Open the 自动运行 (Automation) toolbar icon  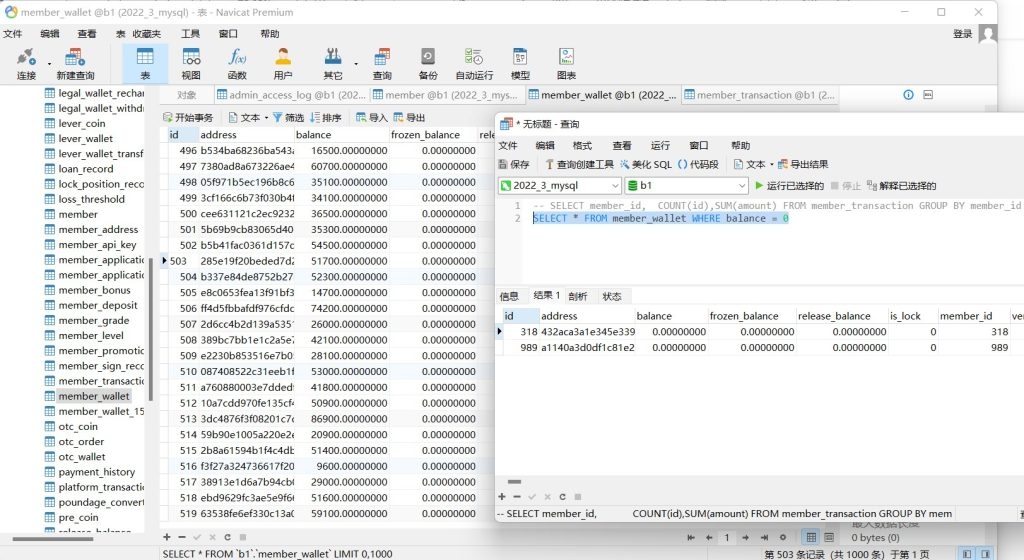coord(474,63)
